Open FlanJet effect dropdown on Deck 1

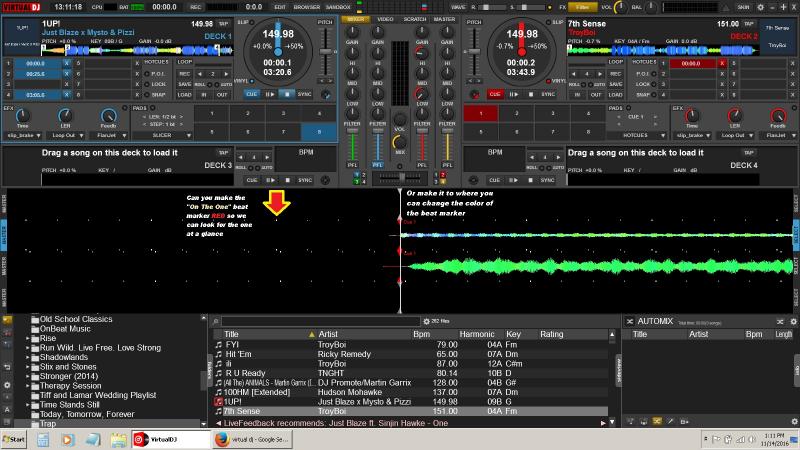109,135
